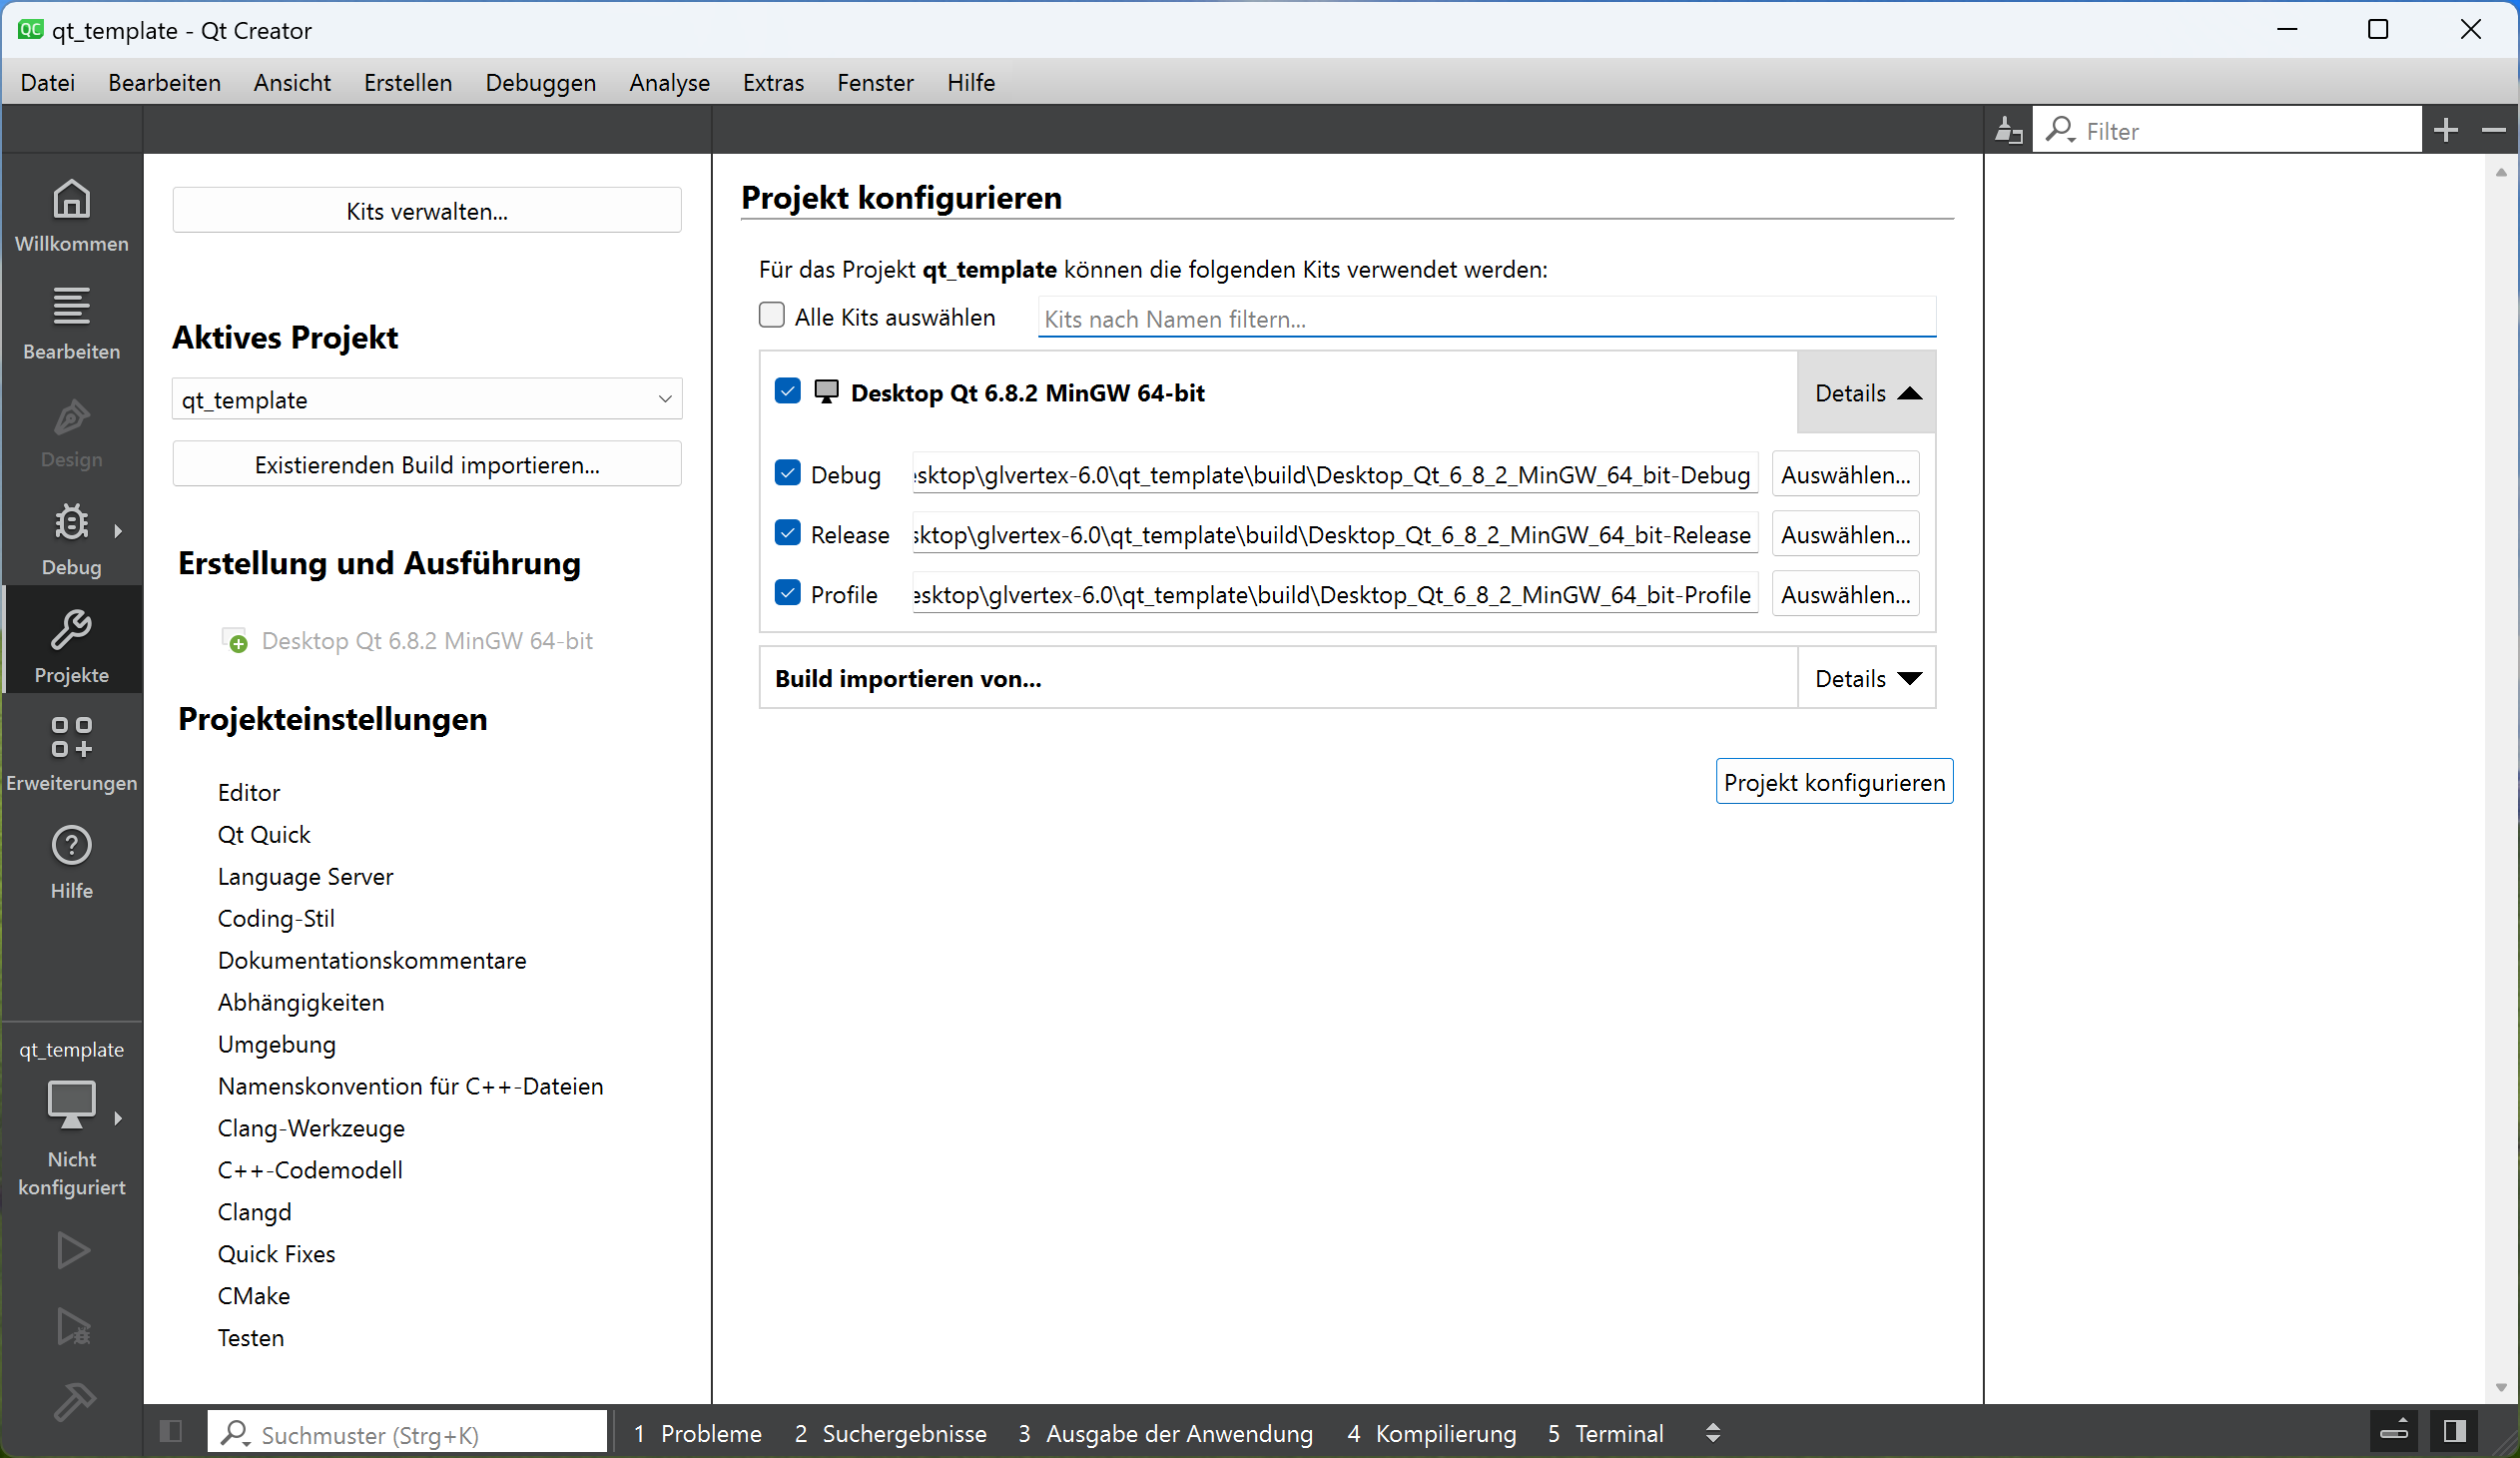Expand Debug mode submenu arrow
2520x1458 pixels.
[x=118, y=530]
